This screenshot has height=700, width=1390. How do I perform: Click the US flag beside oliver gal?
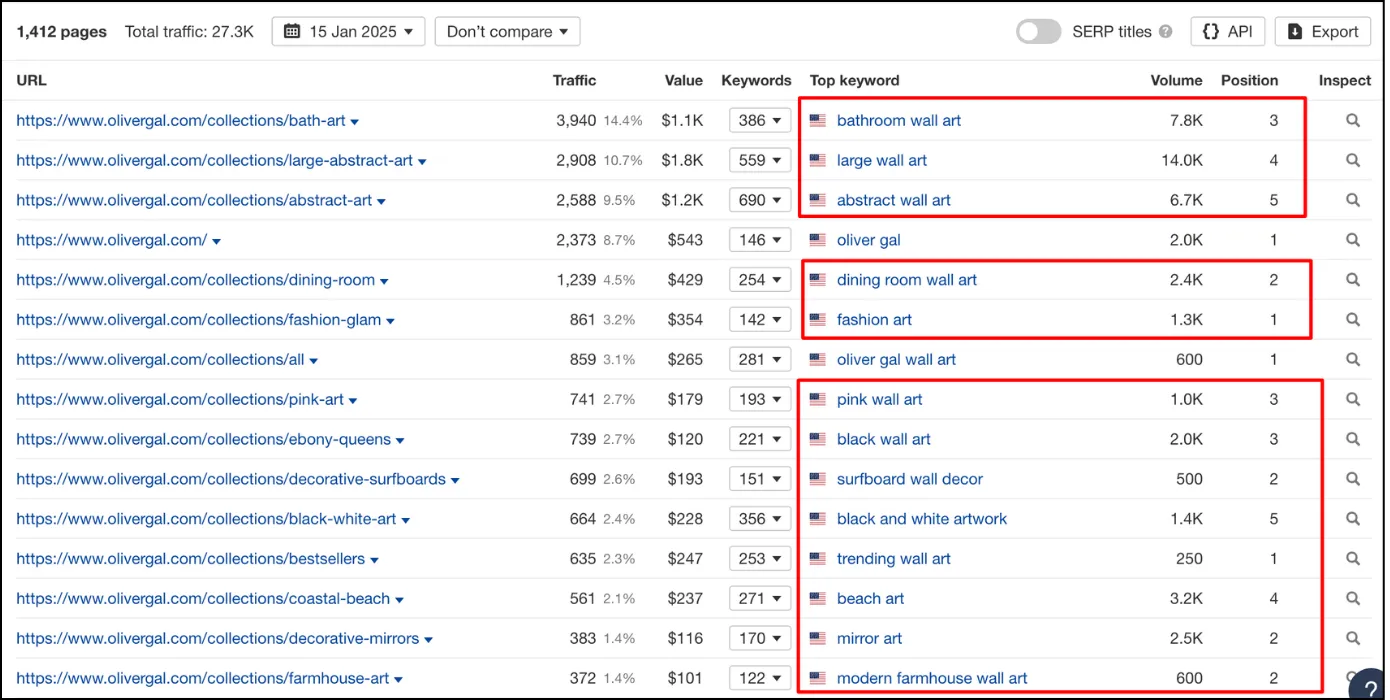(818, 240)
